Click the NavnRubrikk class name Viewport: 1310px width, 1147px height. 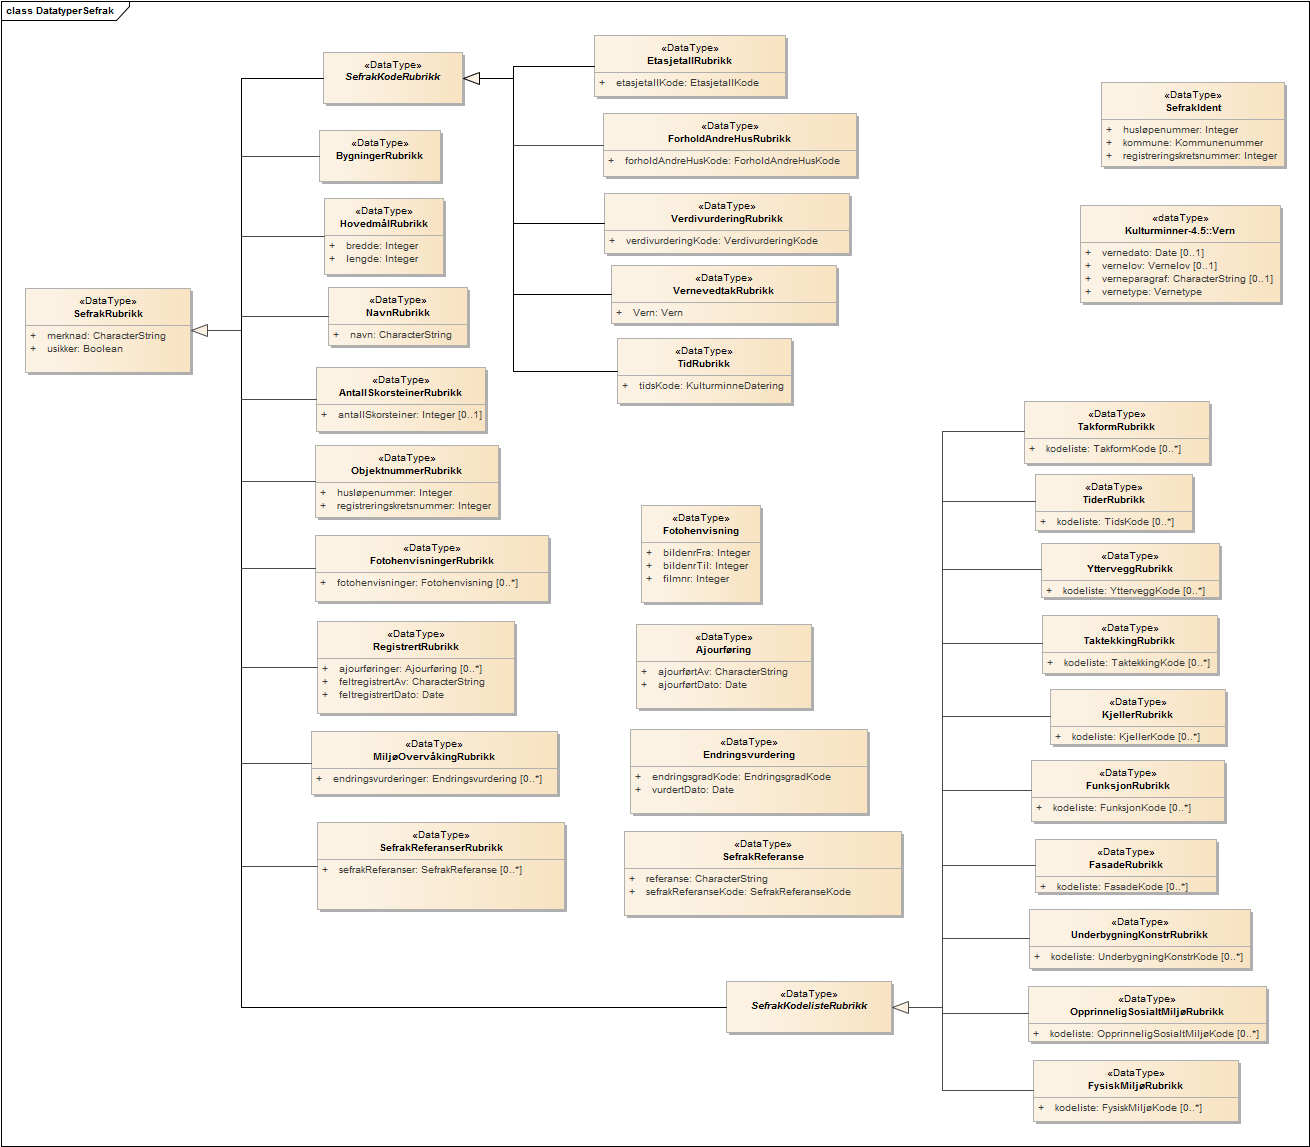pos(398,313)
